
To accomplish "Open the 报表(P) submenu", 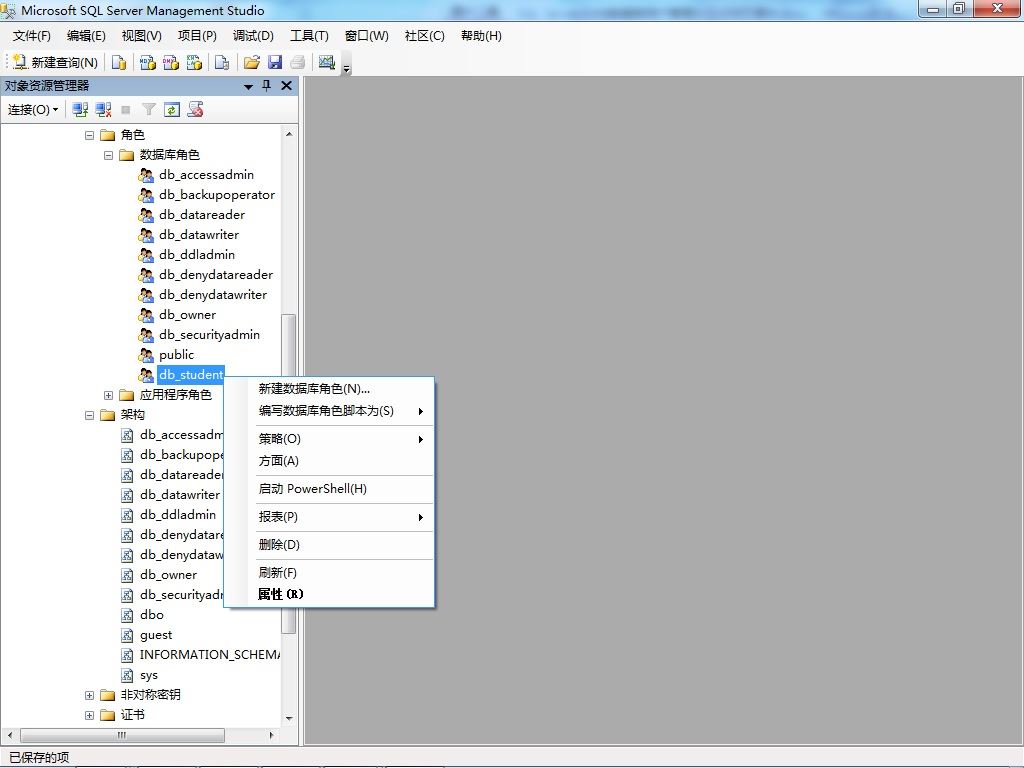I will tap(329, 517).
